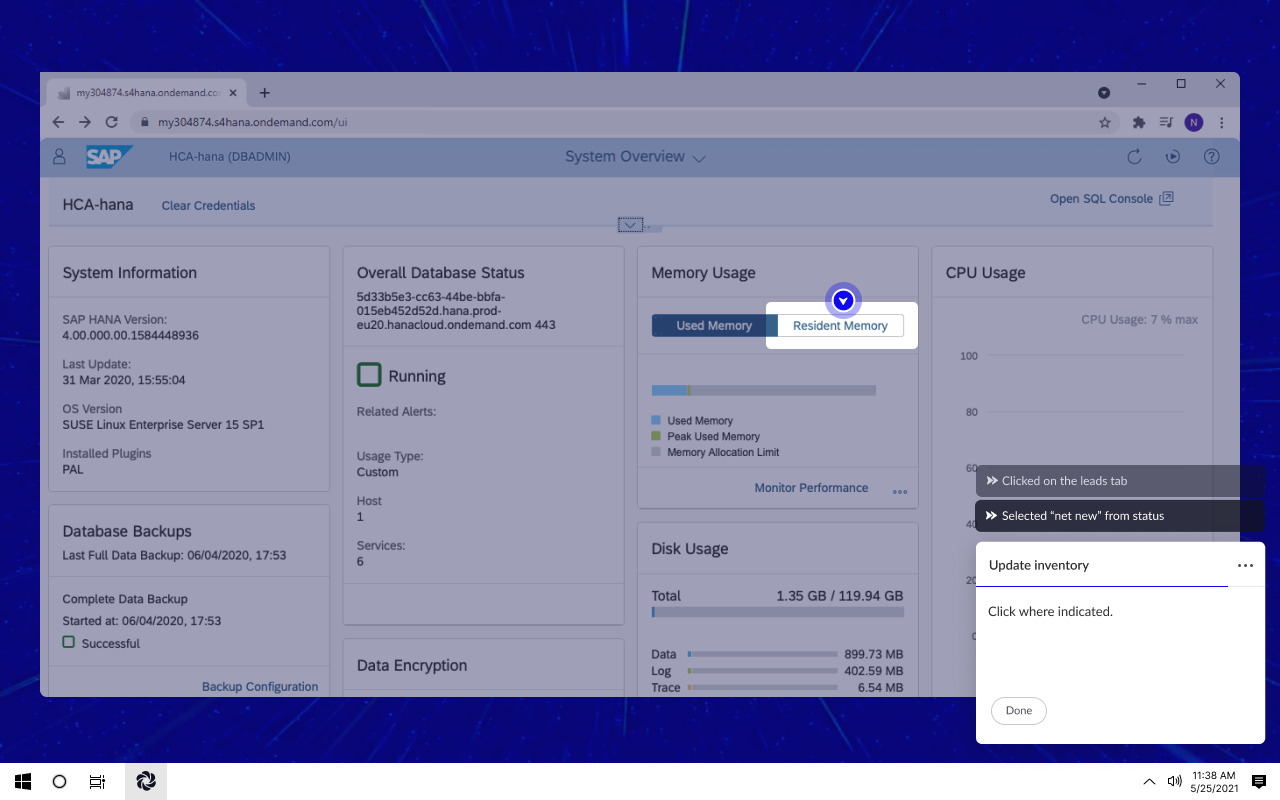Viewport: 1280px width, 800px height.
Task: Click the refresh icon in SAP header
Action: coord(1134,157)
